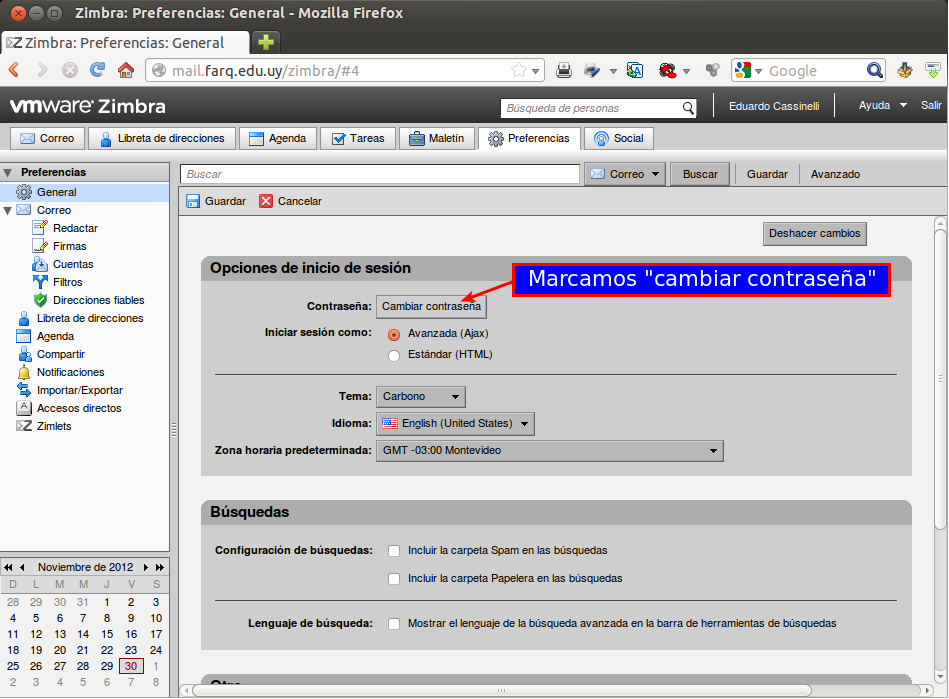Click the Avanzado search link
The image size is (949, 699).
(835, 174)
